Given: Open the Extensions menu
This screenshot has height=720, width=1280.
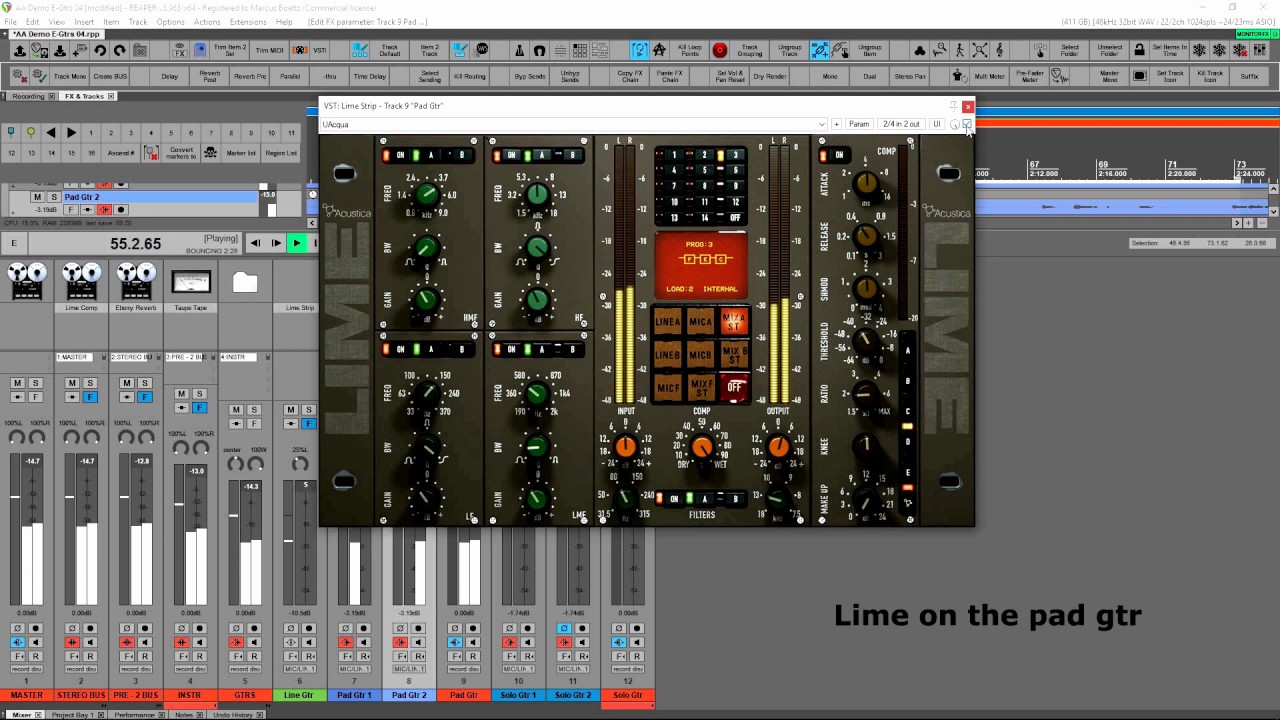Looking at the screenshot, I should [248, 21].
